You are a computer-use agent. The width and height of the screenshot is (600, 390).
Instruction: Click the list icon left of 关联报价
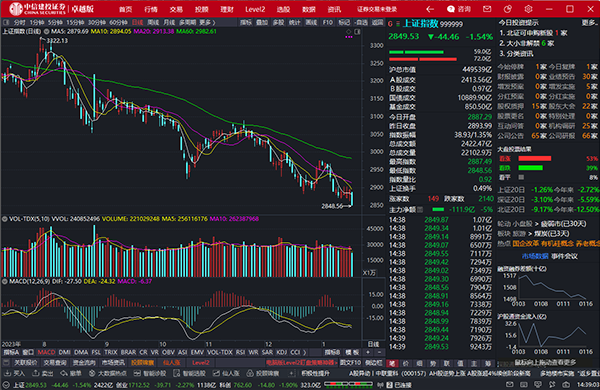(x=6, y=362)
